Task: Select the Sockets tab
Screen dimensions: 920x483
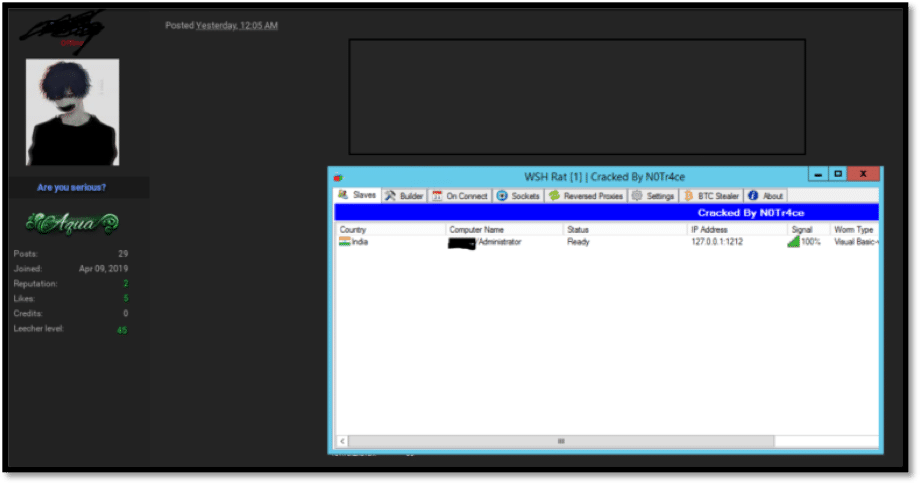Action: [518, 196]
